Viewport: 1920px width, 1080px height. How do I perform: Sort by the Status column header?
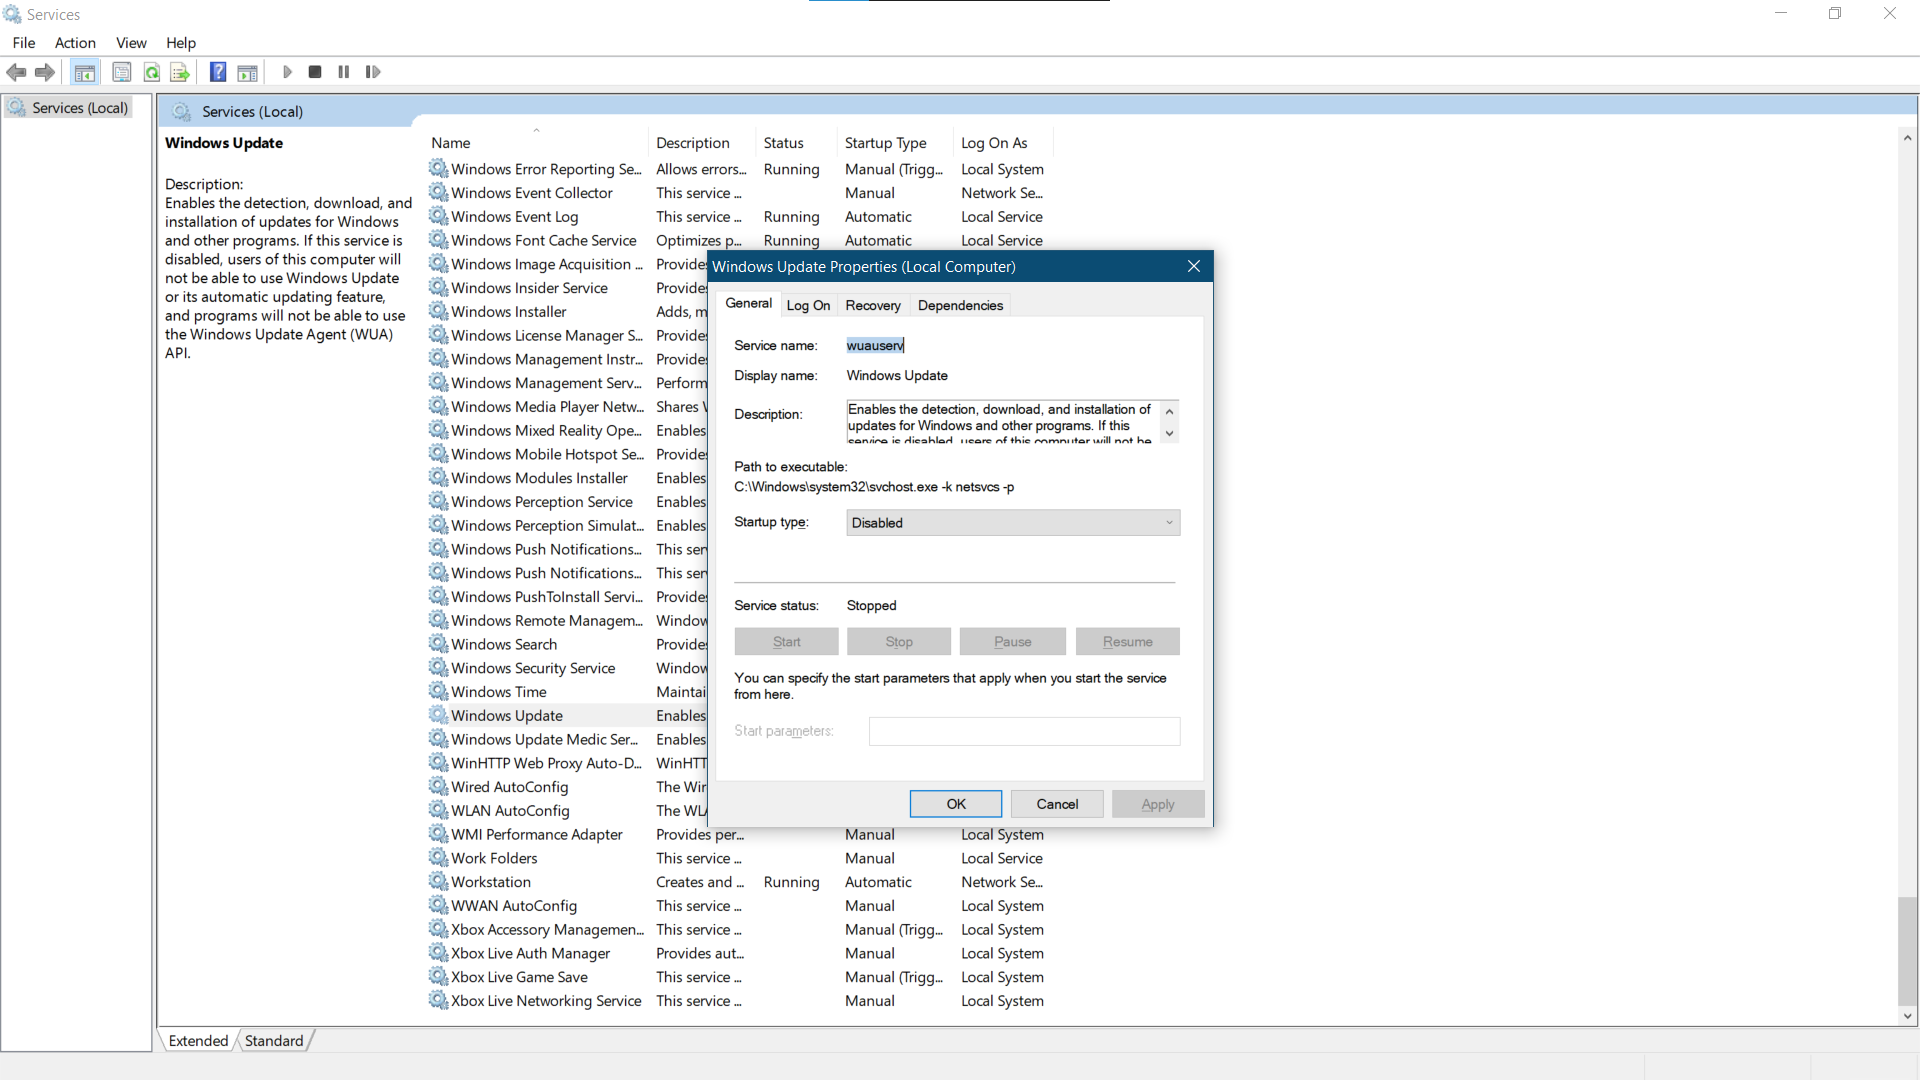pos(797,143)
